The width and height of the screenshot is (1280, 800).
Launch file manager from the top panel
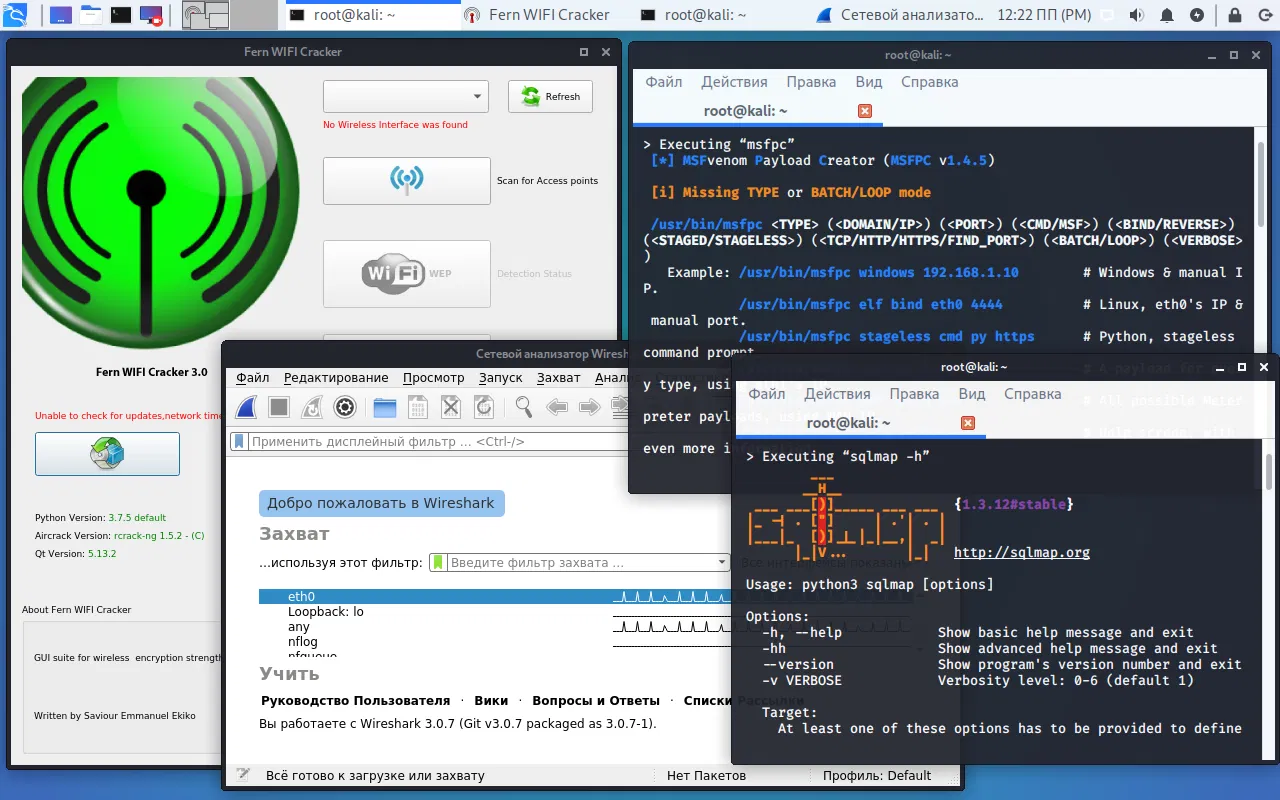91,15
